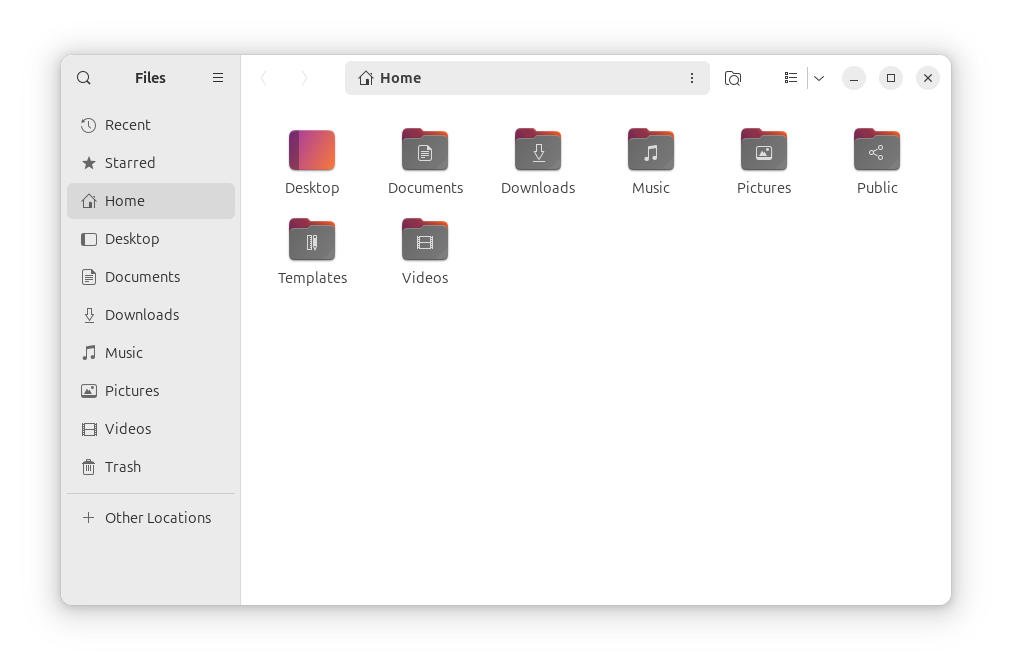Open Recent in the sidebar
Viewport: 1012px width, 672px height.
[x=151, y=125]
